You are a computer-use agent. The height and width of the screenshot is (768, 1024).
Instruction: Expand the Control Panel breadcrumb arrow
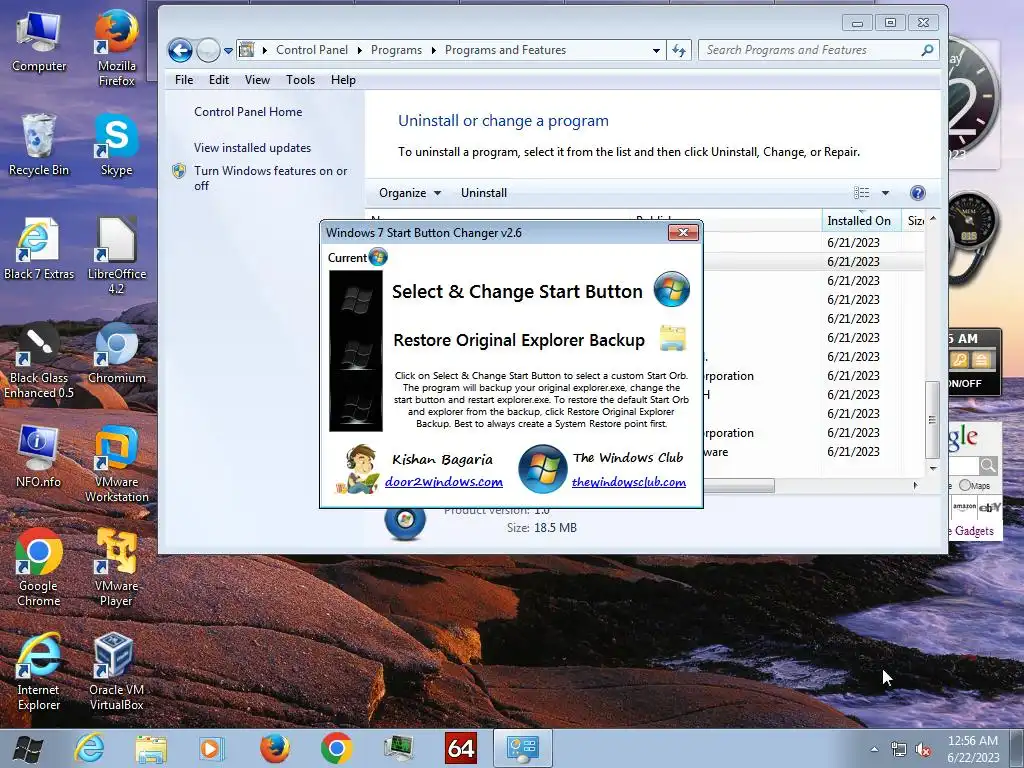[359, 50]
